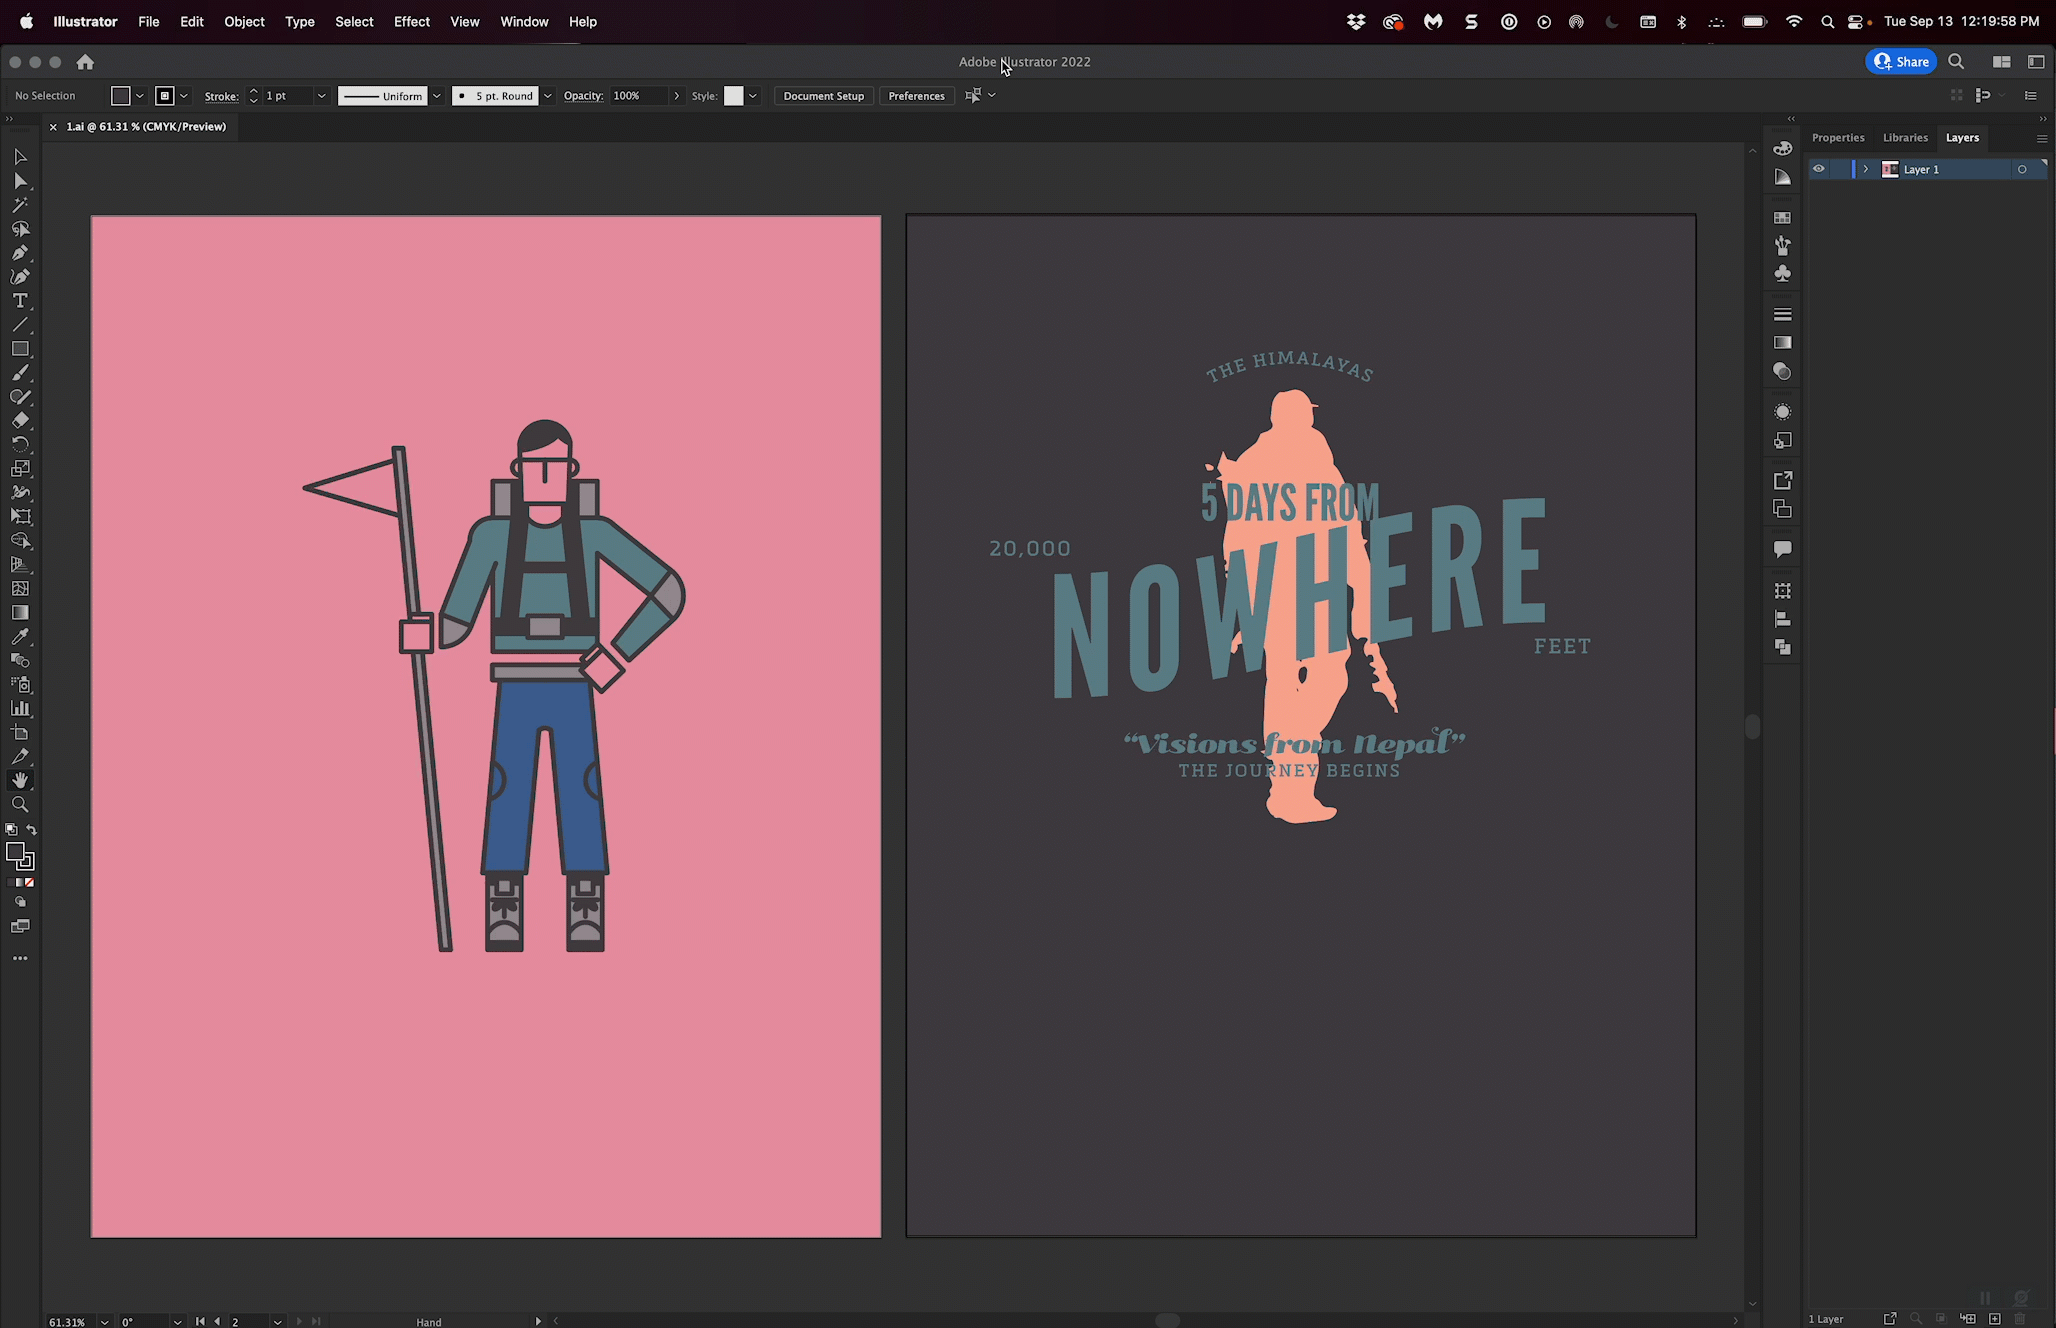Pick the Eyedropper tool

pos(20,637)
